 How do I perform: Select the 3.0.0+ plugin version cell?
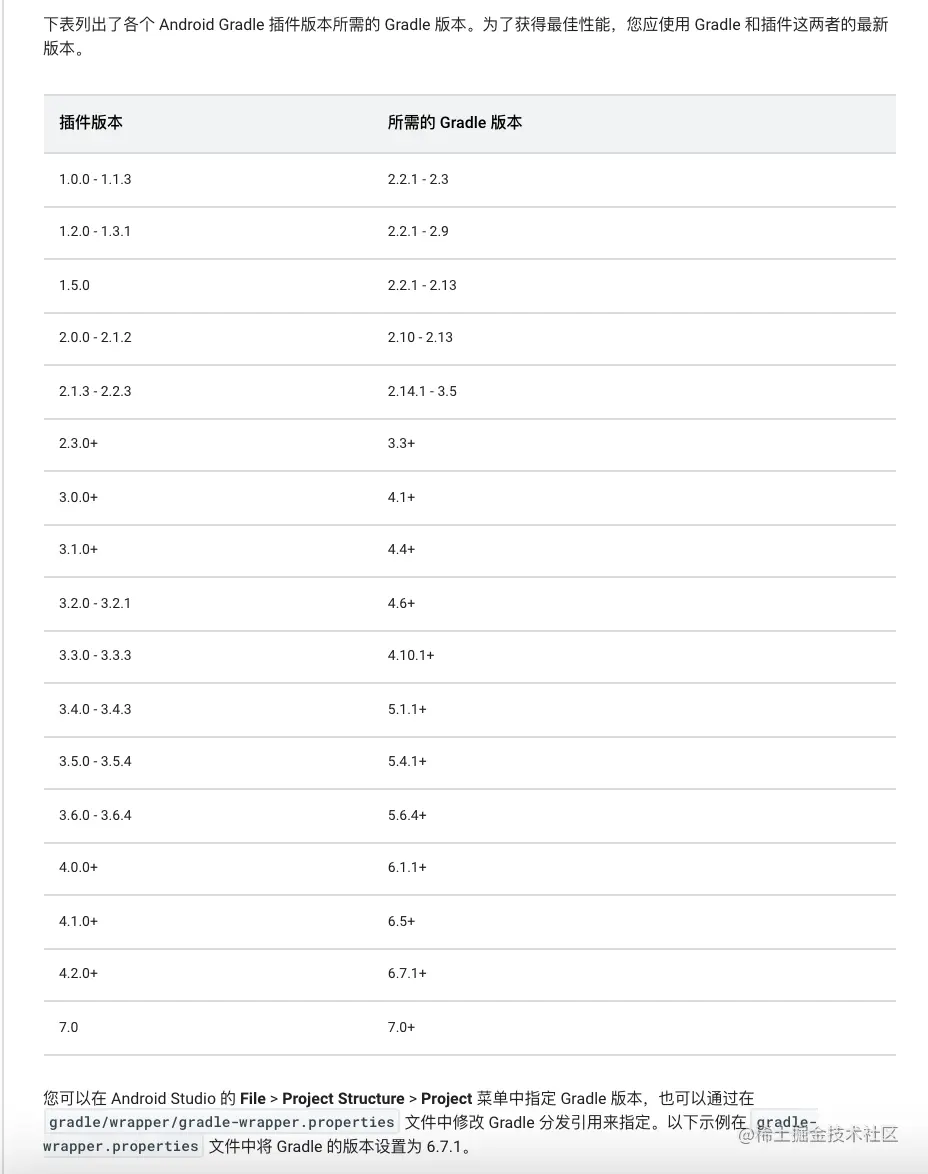[78, 497]
